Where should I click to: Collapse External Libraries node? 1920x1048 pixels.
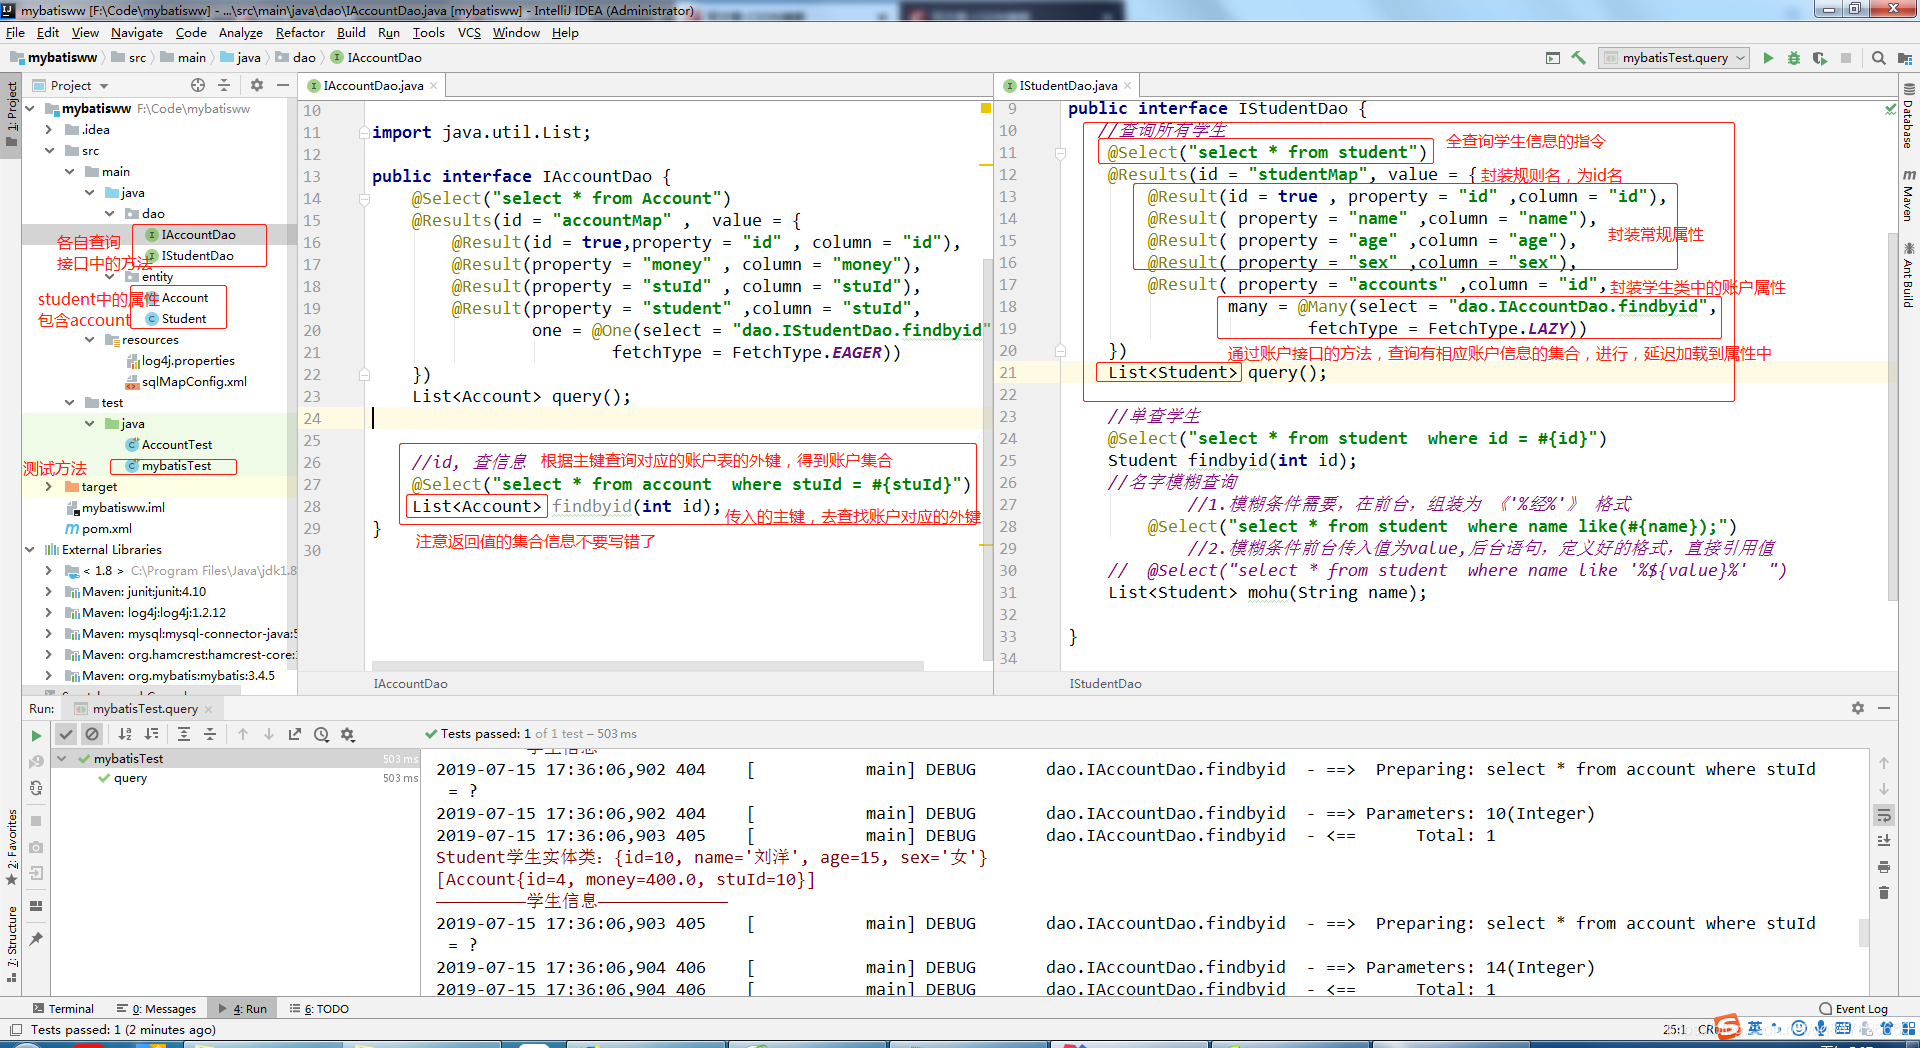(x=30, y=550)
